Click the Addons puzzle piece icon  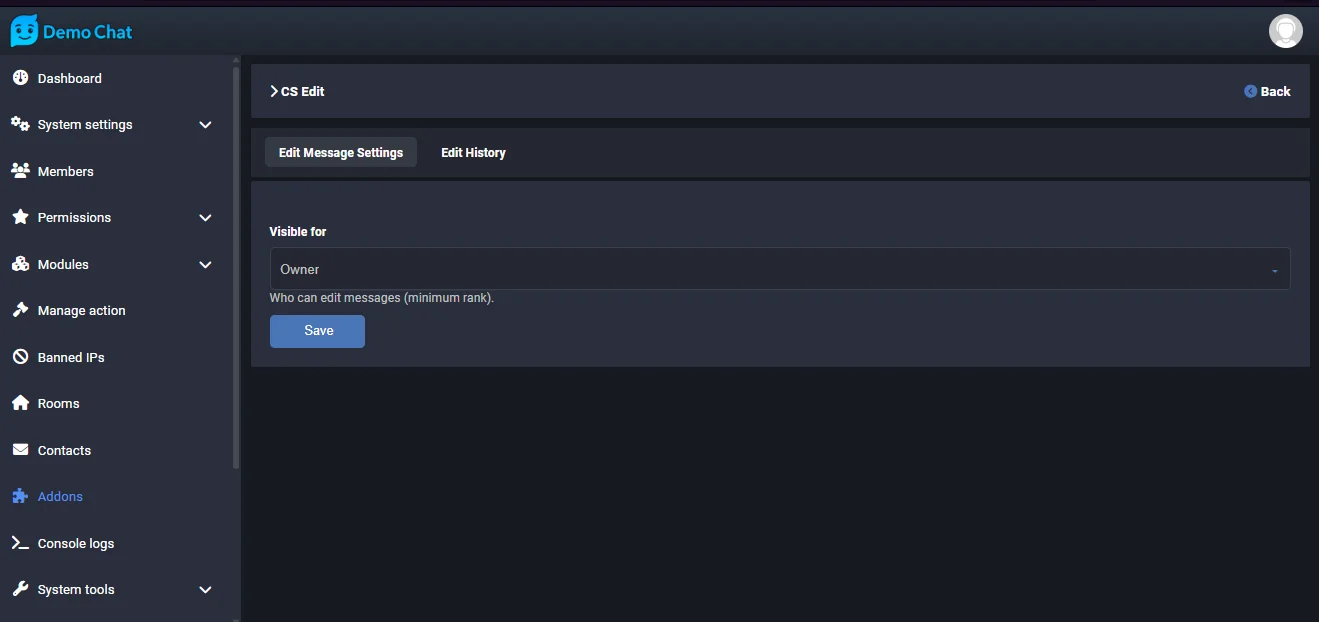pyautogui.click(x=20, y=496)
